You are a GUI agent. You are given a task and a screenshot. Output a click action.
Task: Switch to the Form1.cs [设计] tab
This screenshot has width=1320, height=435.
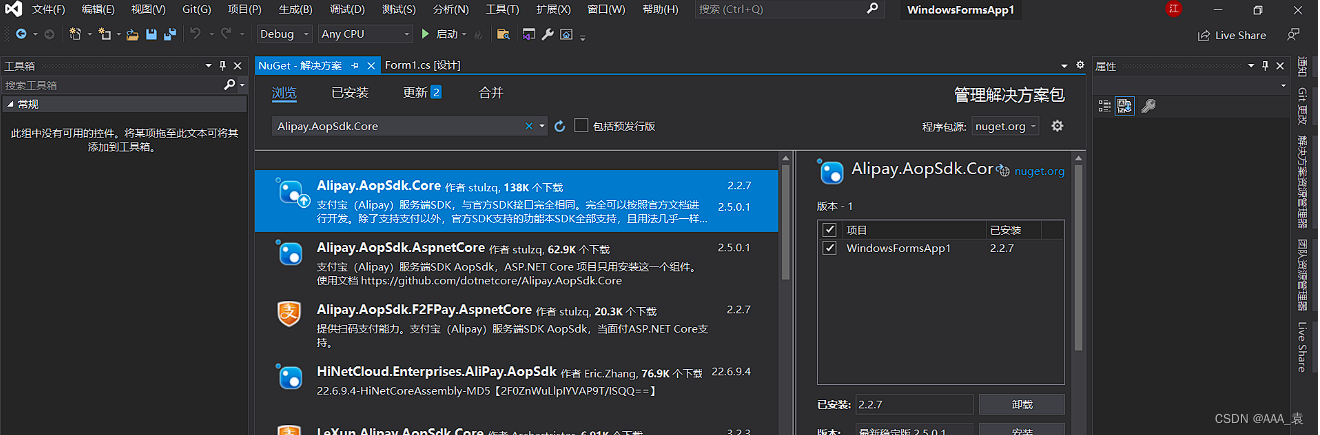(422, 65)
